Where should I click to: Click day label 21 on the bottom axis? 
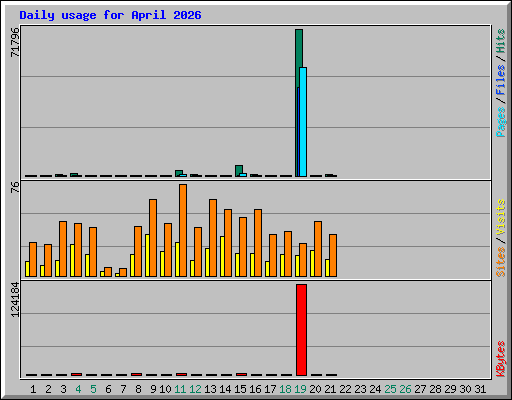pyautogui.click(x=330, y=389)
